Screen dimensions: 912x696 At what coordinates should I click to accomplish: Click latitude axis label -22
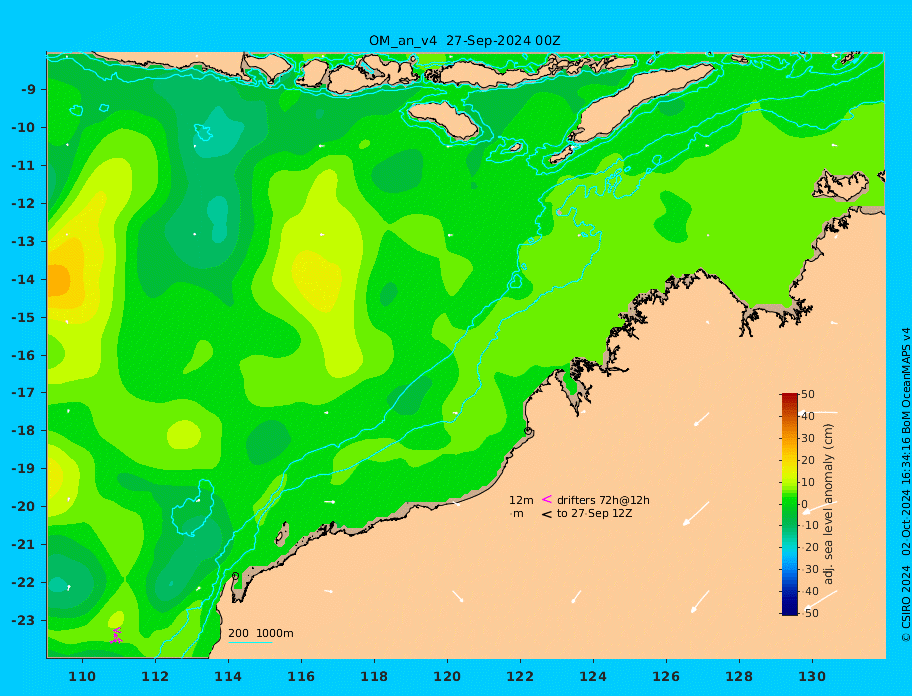click(x=23, y=583)
